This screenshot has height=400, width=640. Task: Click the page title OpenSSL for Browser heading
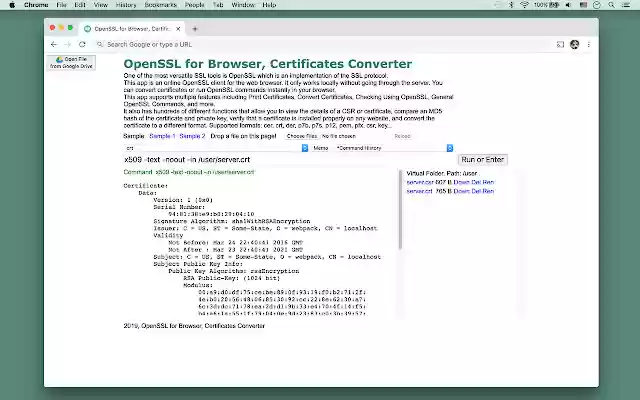(268, 64)
